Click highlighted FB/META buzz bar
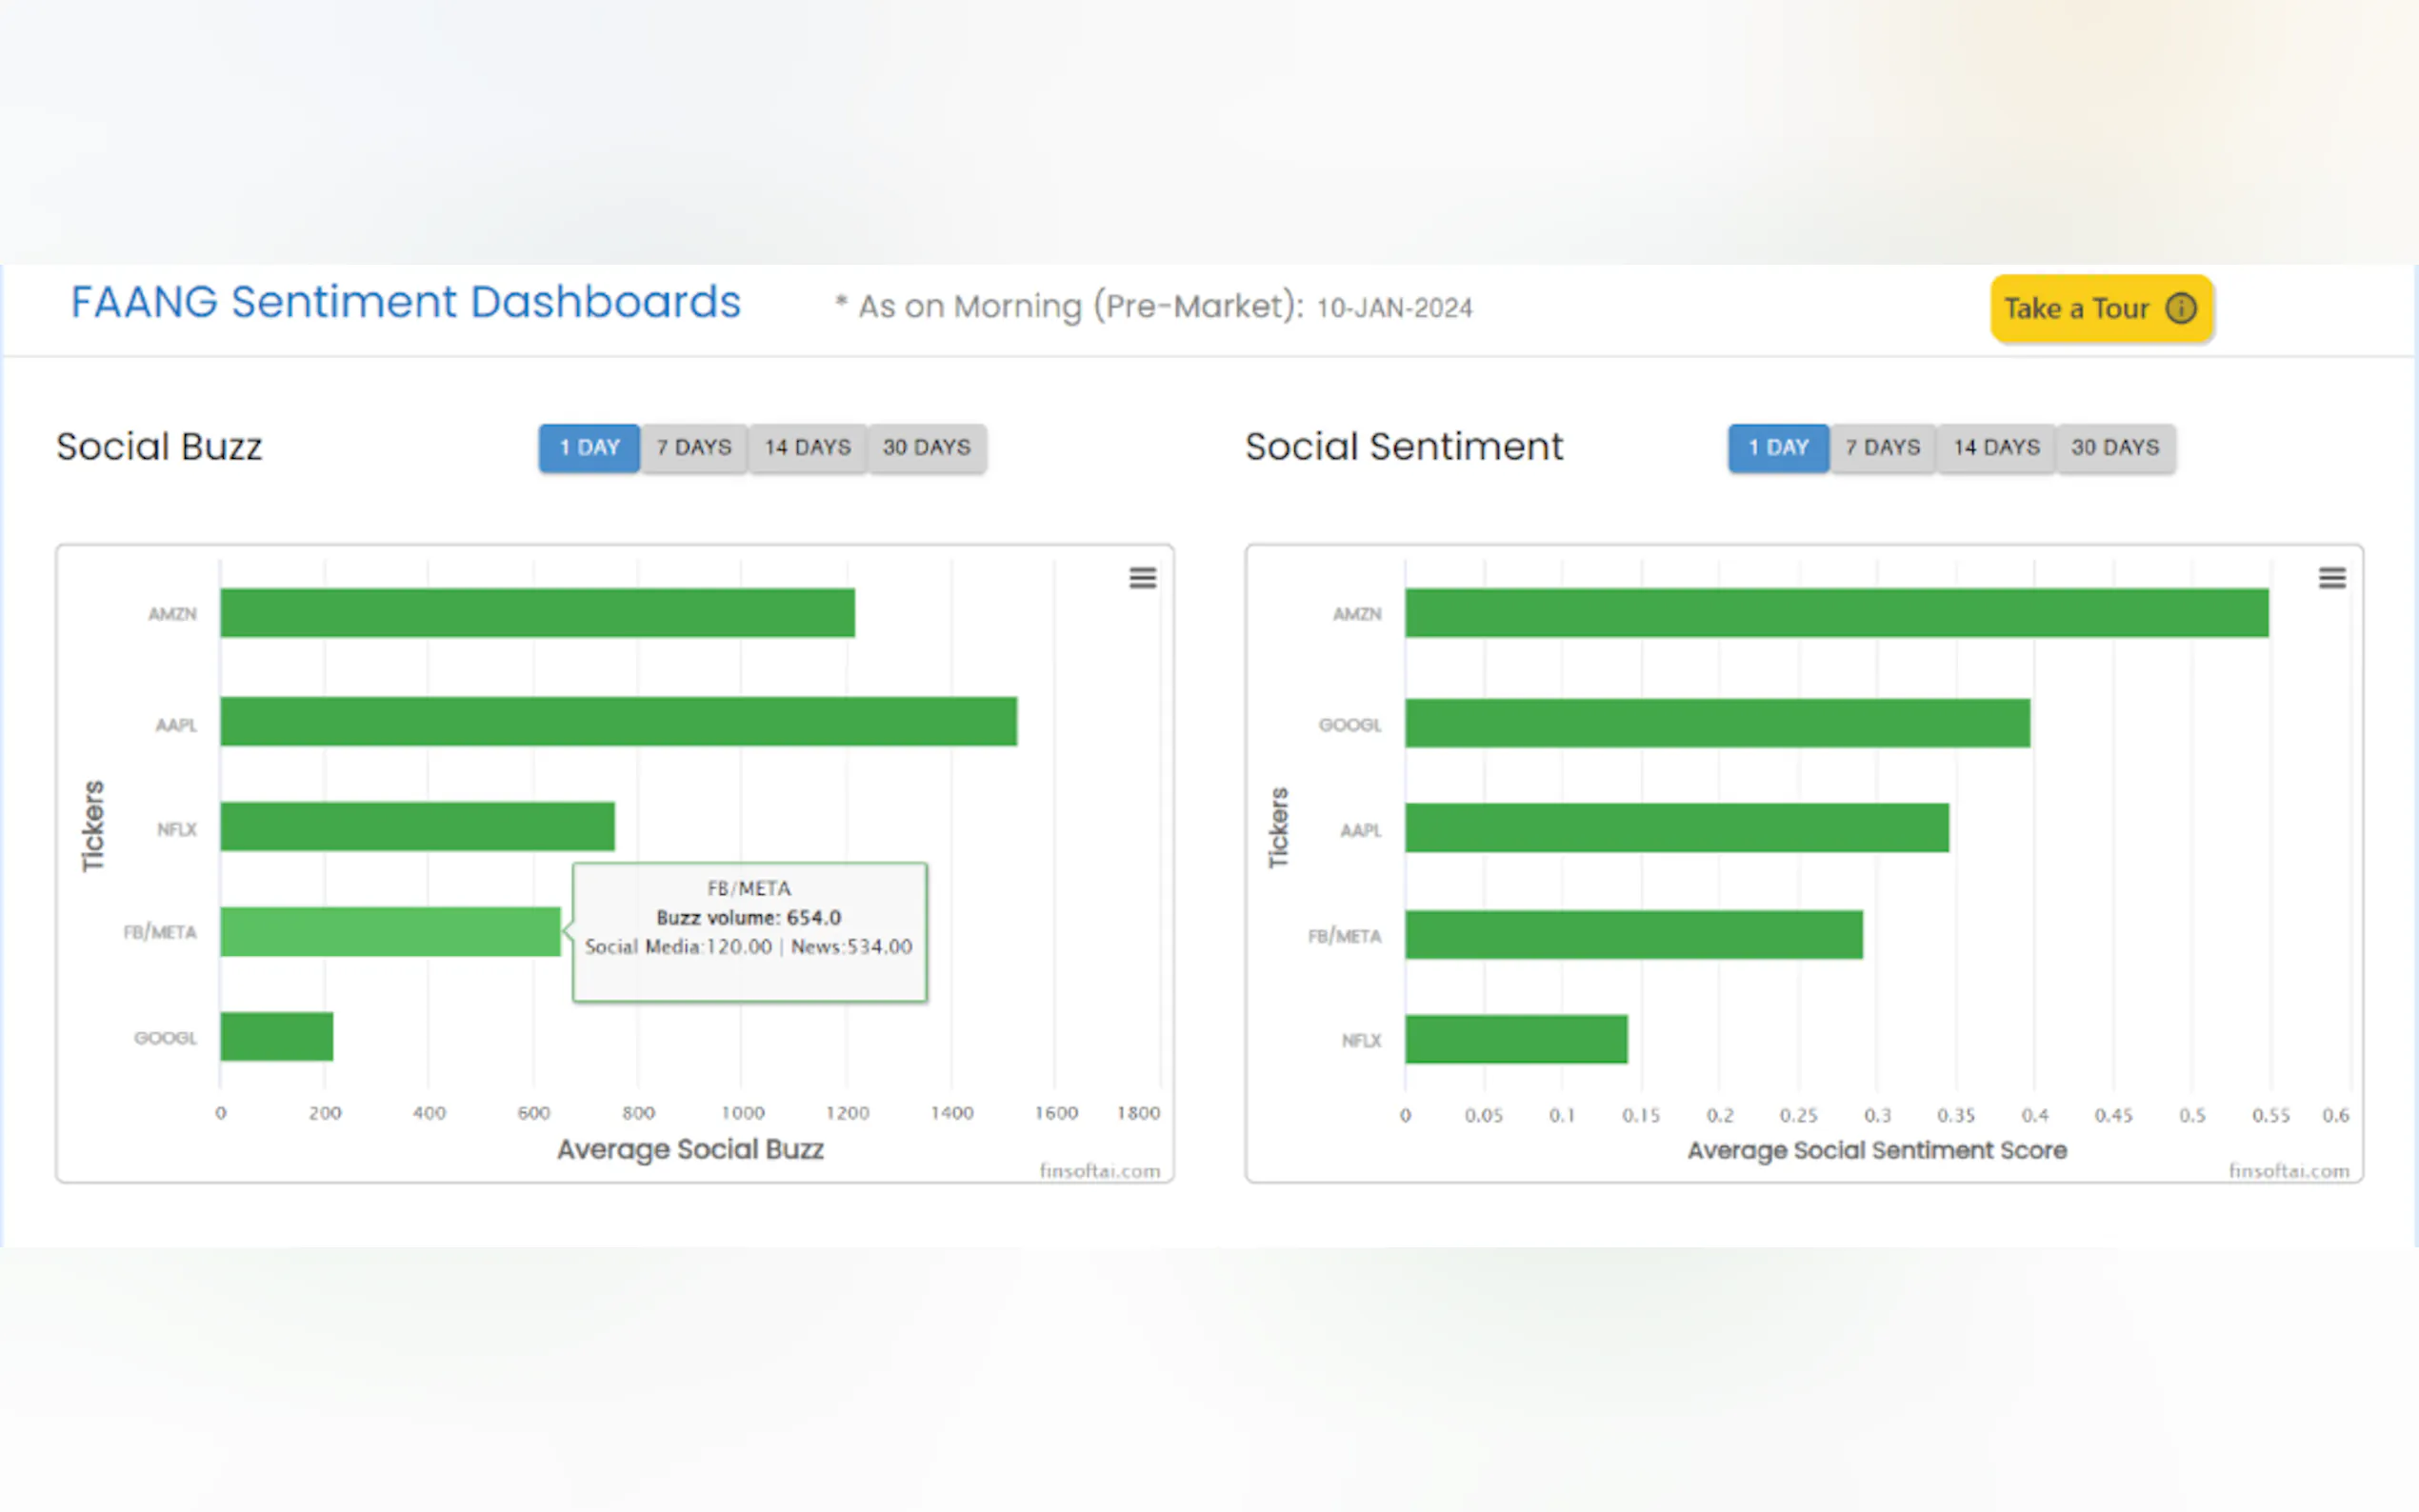The image size is (2419, 1512). [390, 931]
